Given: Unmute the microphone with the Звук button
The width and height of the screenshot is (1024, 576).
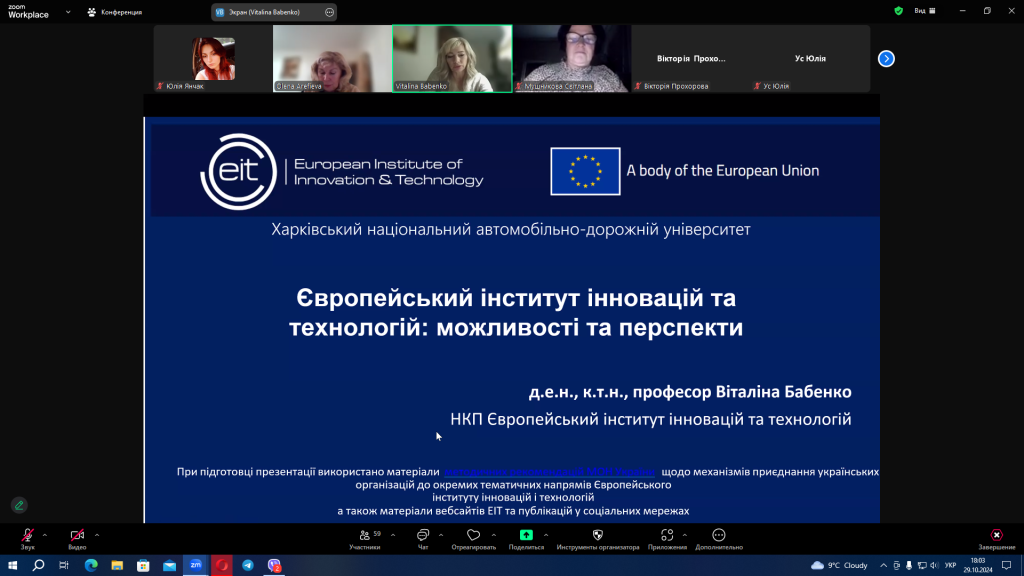Looking at the screenshot, I should [x=27, y=539].
